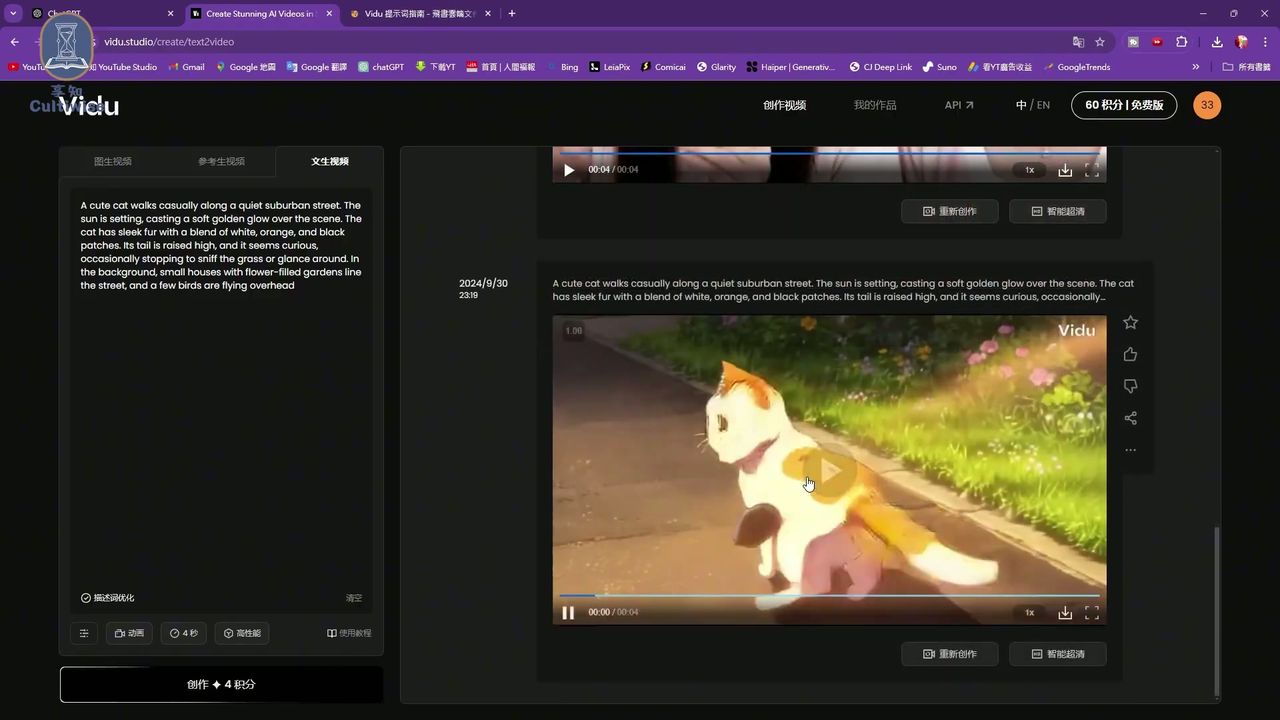Click the 重新创作 recreate button
The height and width of the screenshot is (720, 1280).
click(949, 653)
